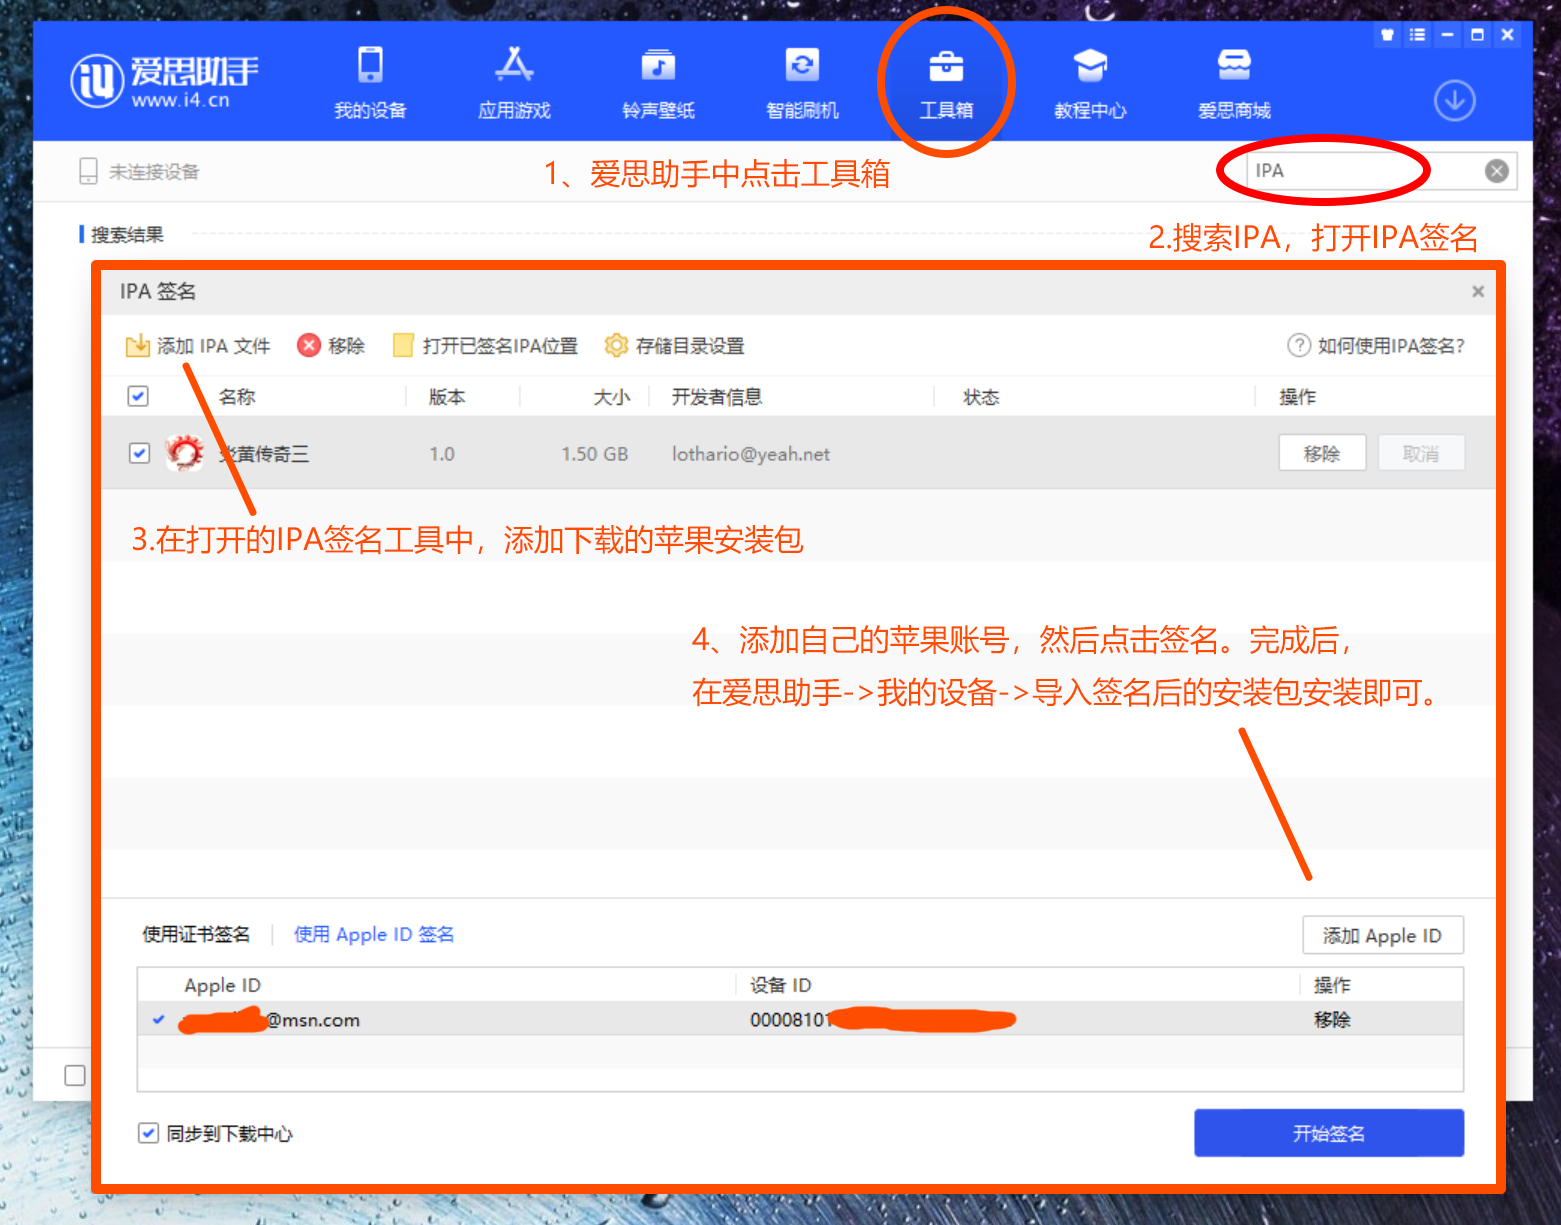Close the 爱思助手 main window
Image resolution: width=1561 pixels, height=1225 pixels.
(1507, 35)
